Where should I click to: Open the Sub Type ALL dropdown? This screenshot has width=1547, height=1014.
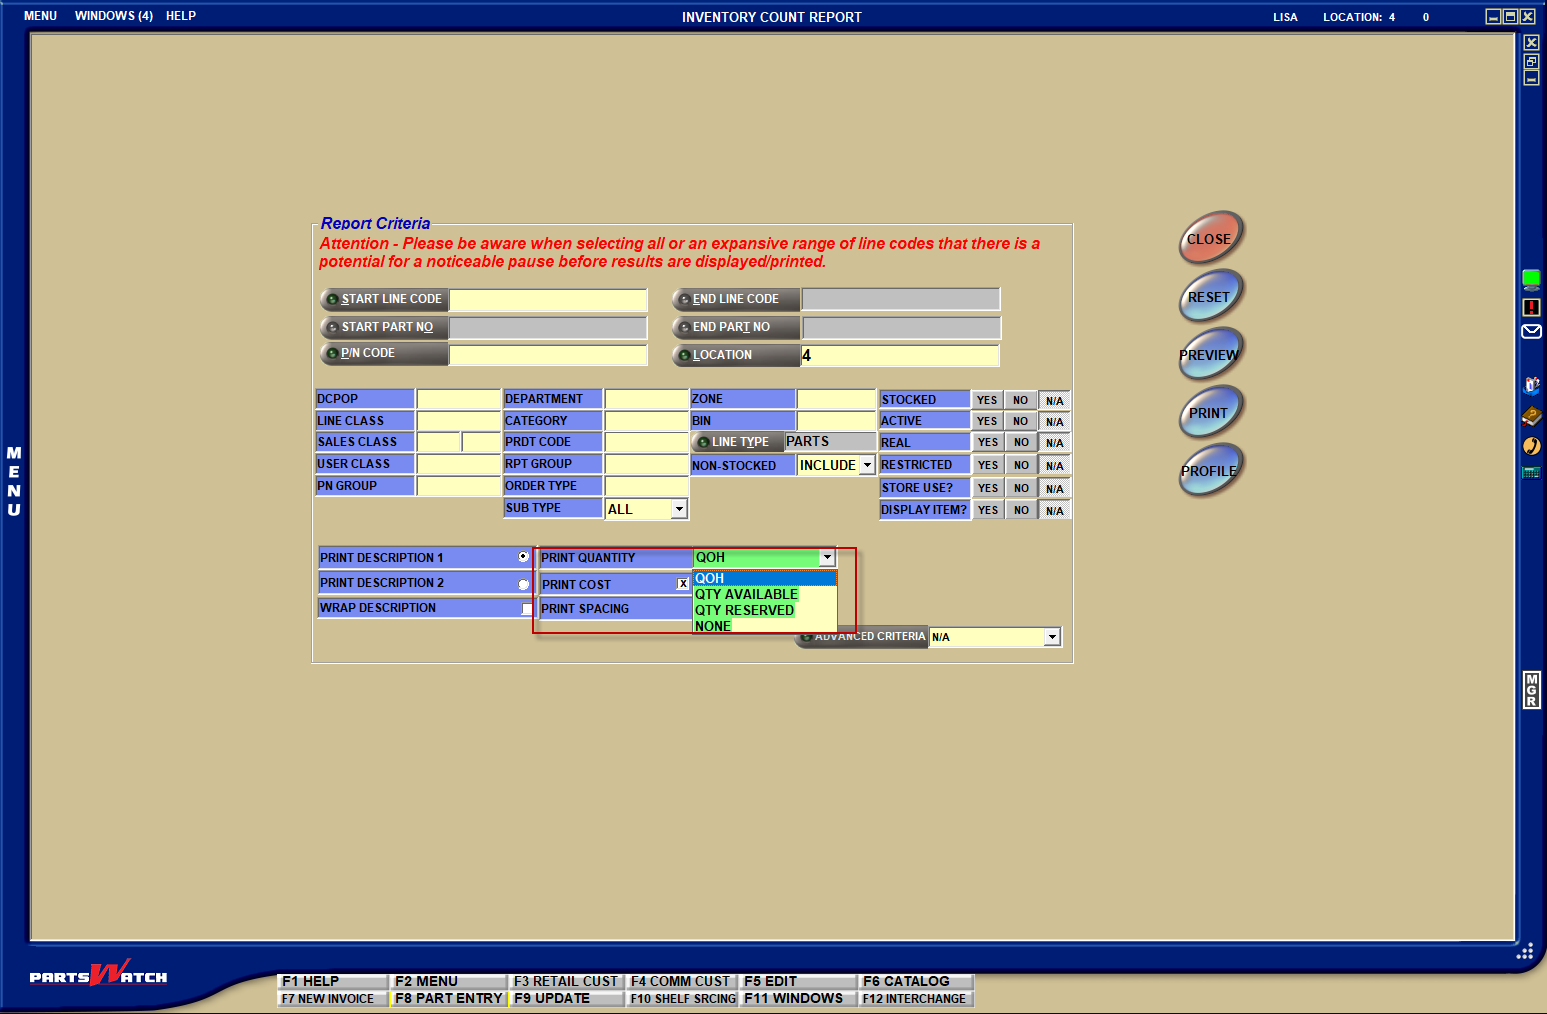(679, 509)
